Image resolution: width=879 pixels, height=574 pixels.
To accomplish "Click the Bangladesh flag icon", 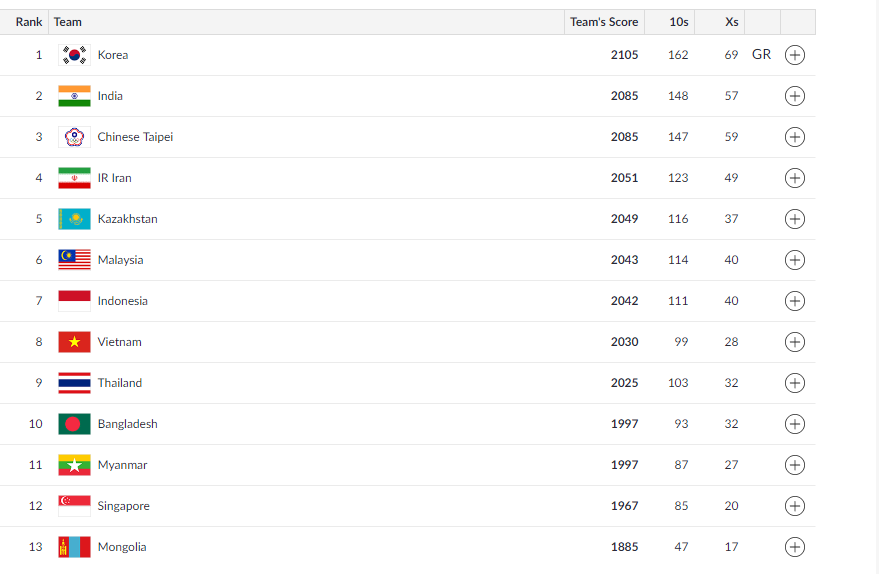I will [74, 424].
